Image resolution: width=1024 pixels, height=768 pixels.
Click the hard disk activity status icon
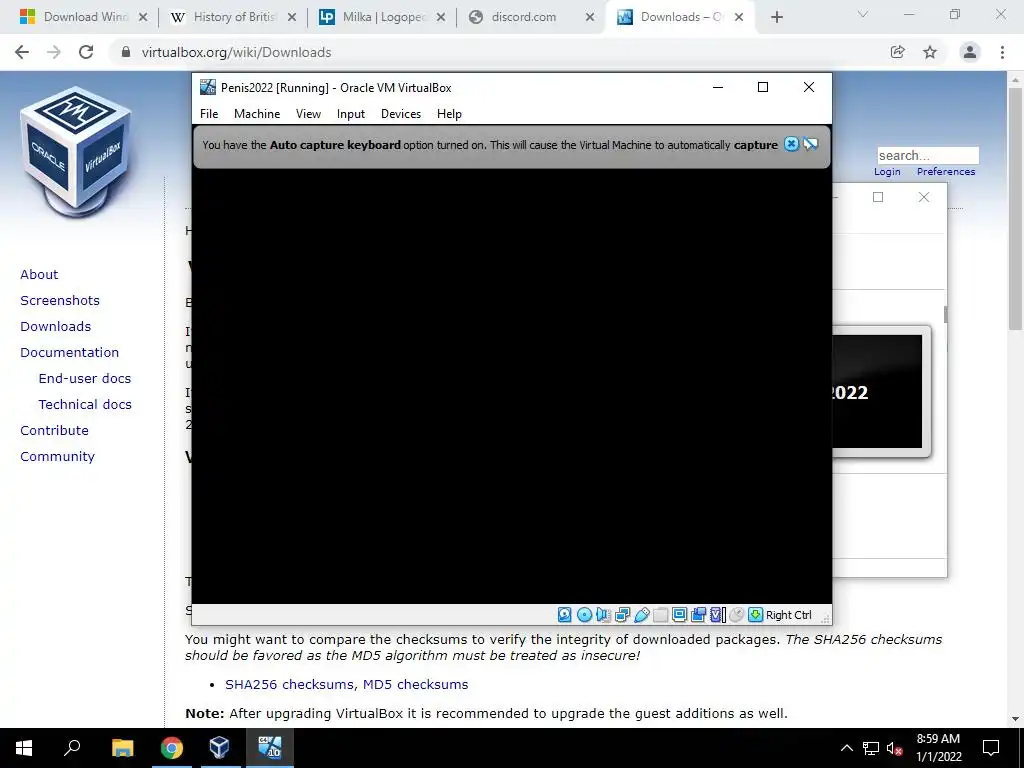tap(565, 615)
